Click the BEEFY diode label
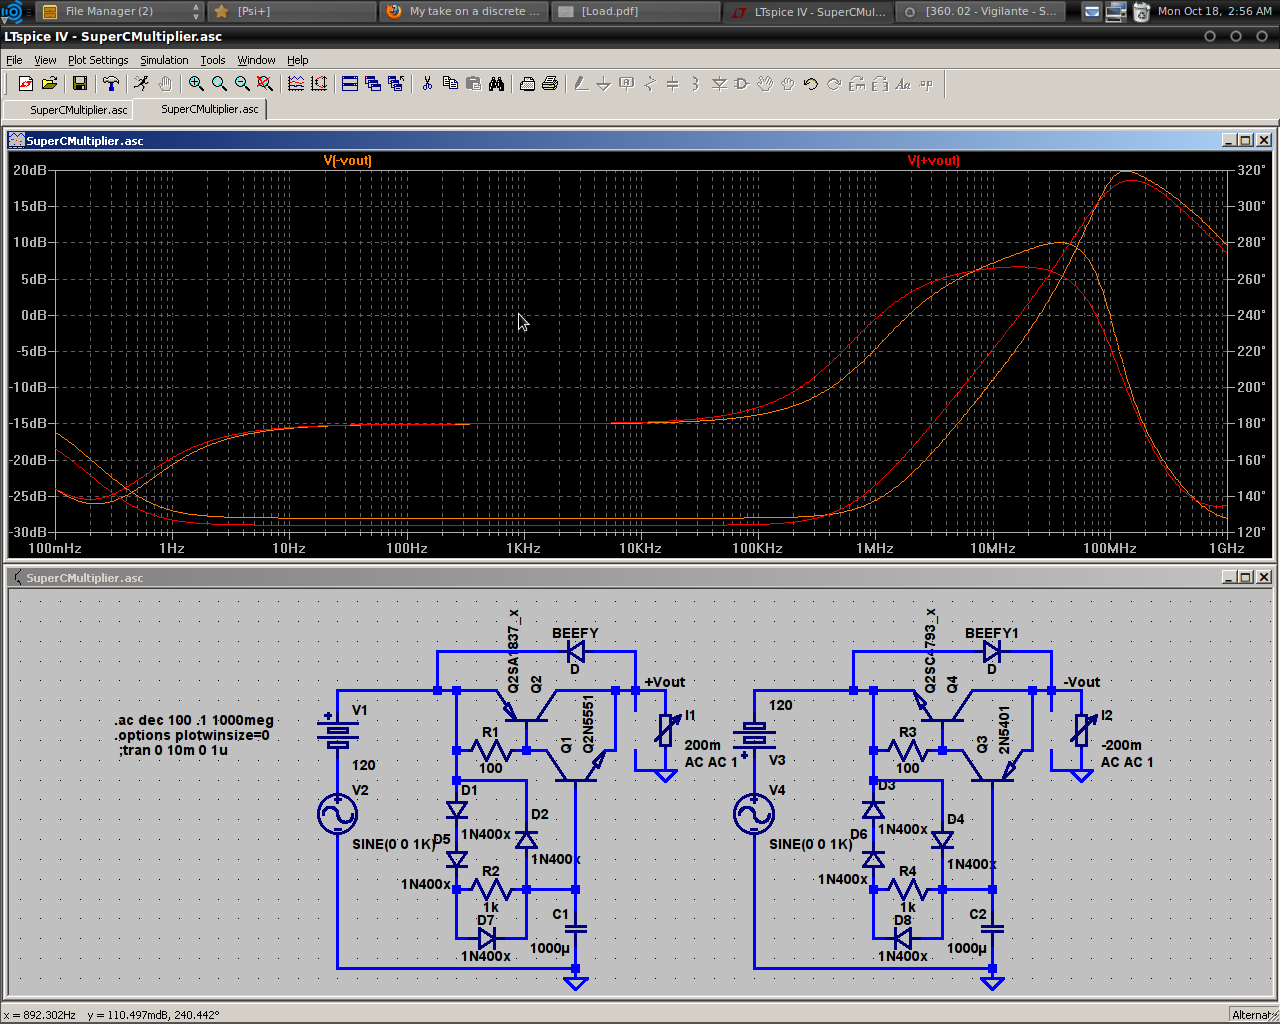 click(575, 633)
